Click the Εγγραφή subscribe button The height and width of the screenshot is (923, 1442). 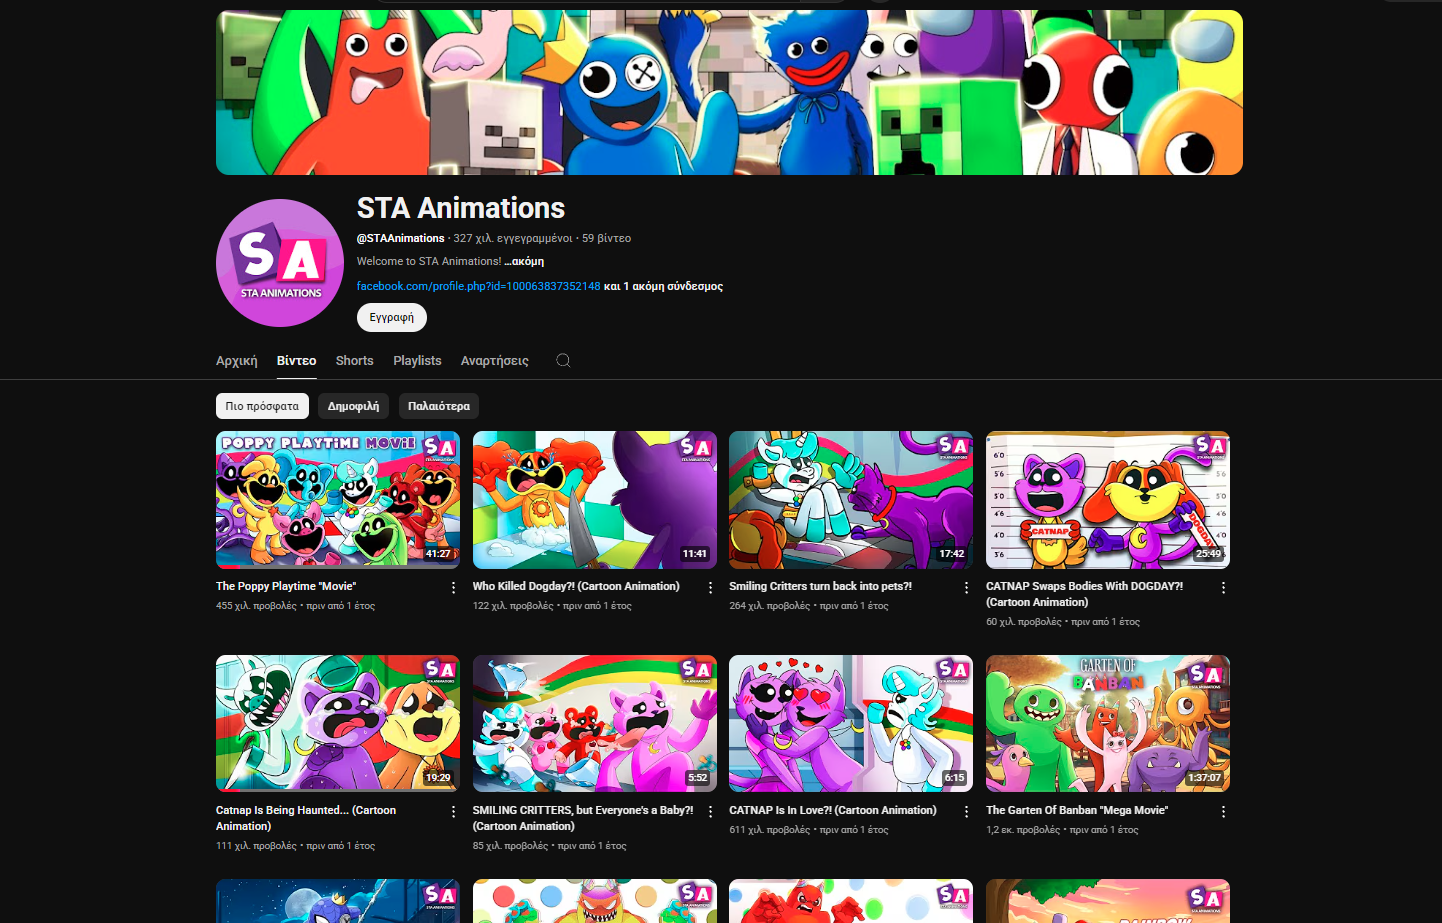click(x=392, y=317)
